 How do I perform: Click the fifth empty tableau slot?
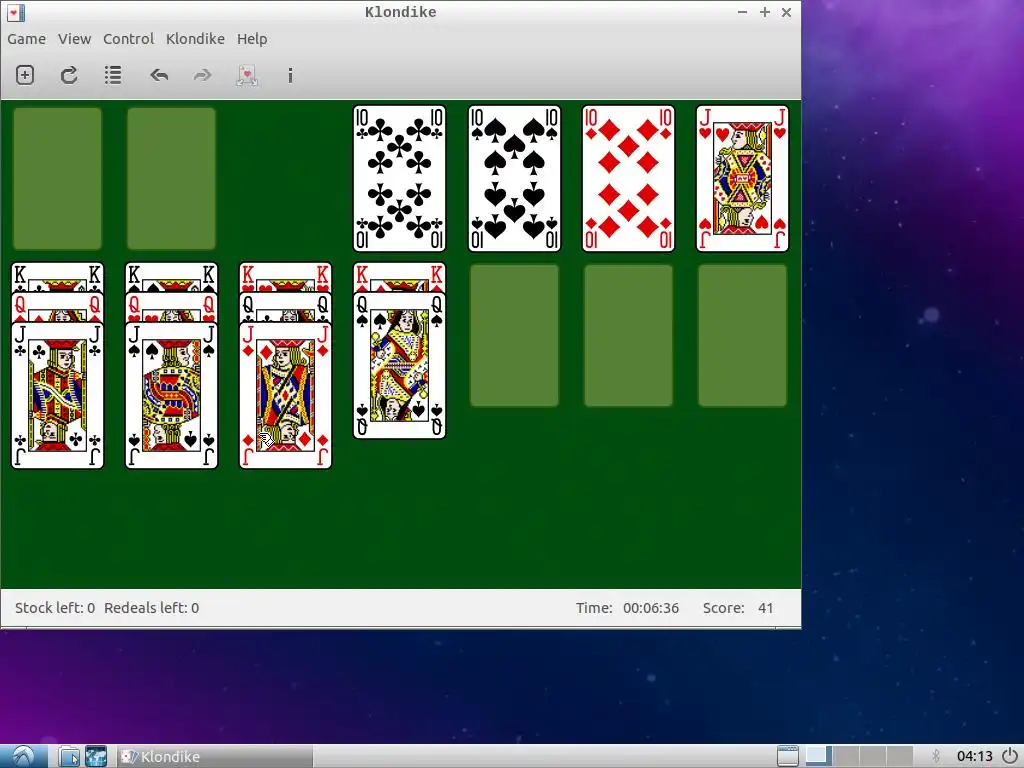[514, 336]
